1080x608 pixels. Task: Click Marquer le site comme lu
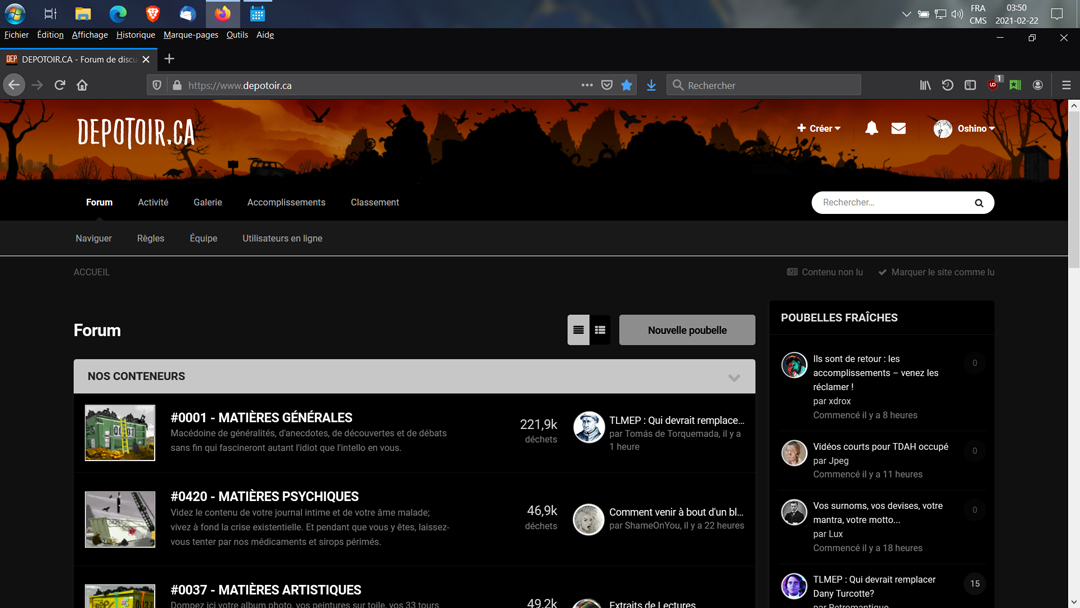tap(936, 272)
